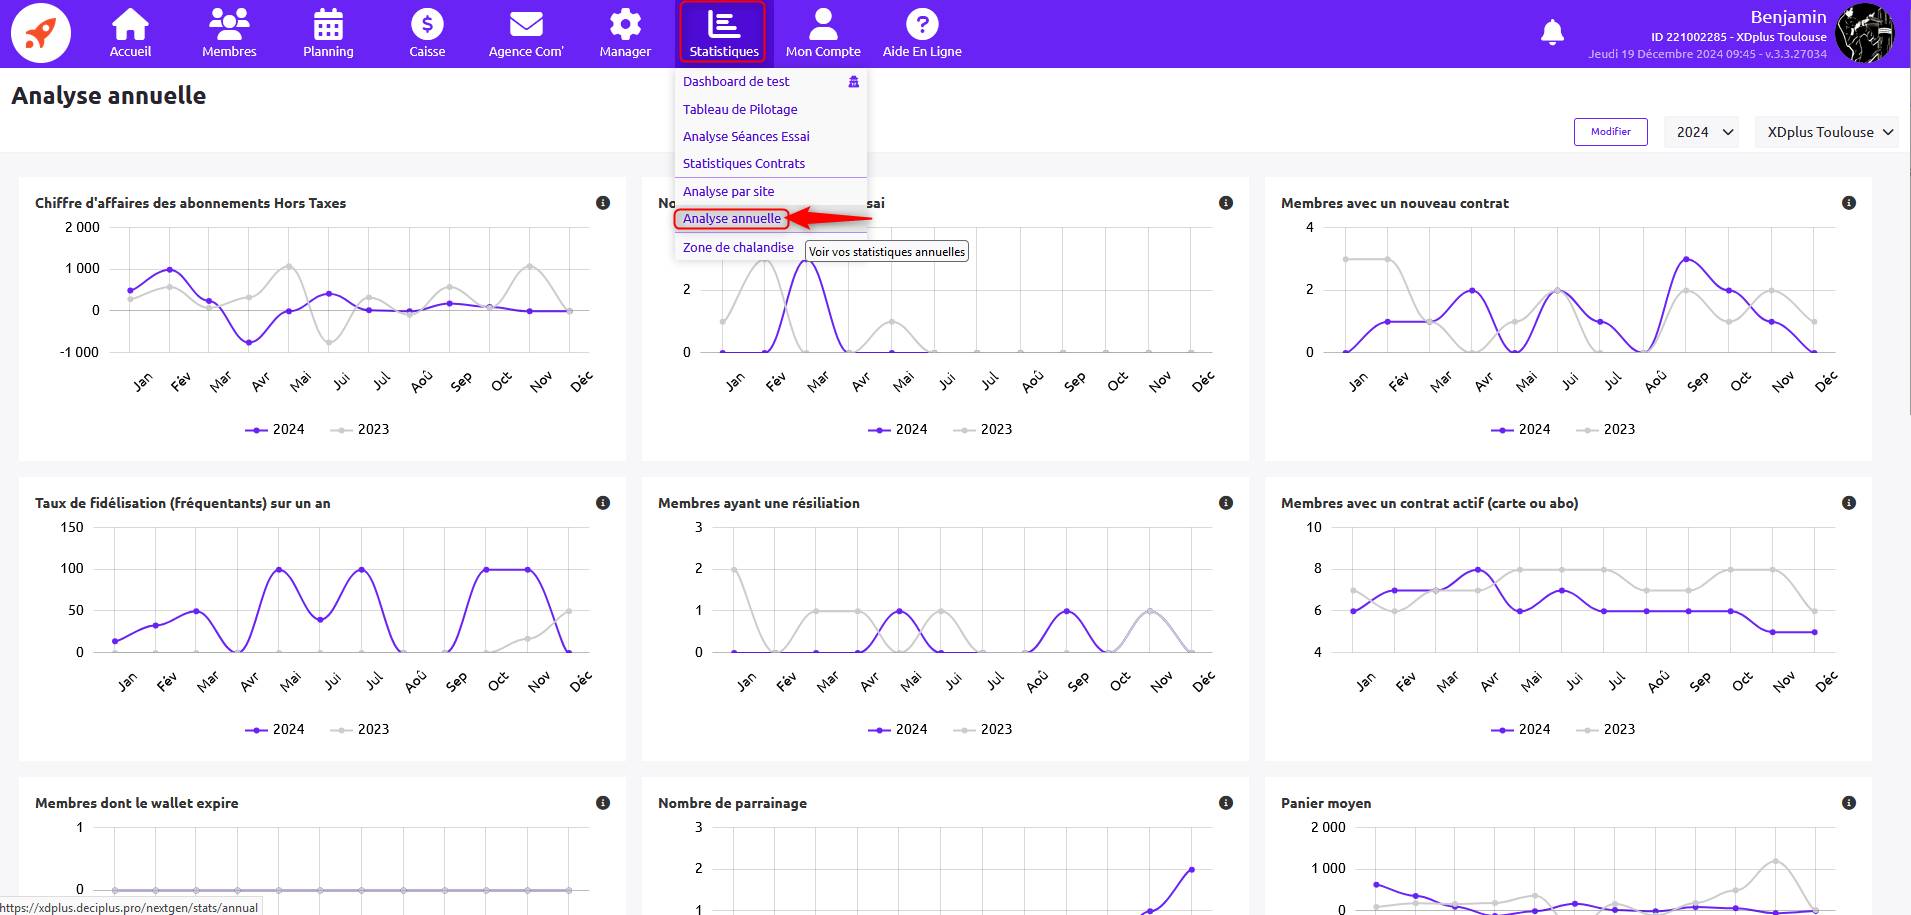Click Benjamin's profile avatar
The height and width of the screenshot is (915, 1911).
(1865, 33)
